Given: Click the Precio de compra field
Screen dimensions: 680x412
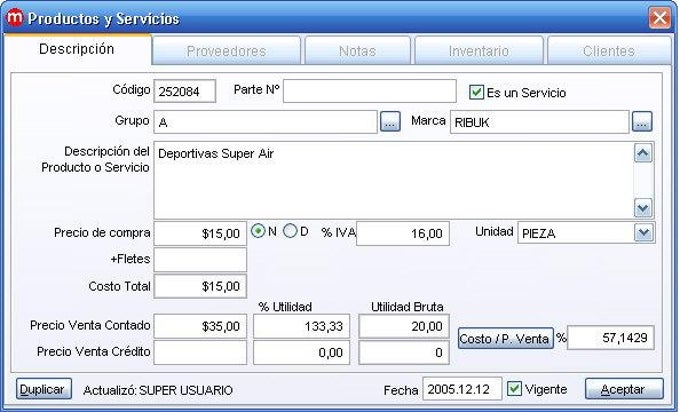Looking at the screenshot, I should [200, 233].
